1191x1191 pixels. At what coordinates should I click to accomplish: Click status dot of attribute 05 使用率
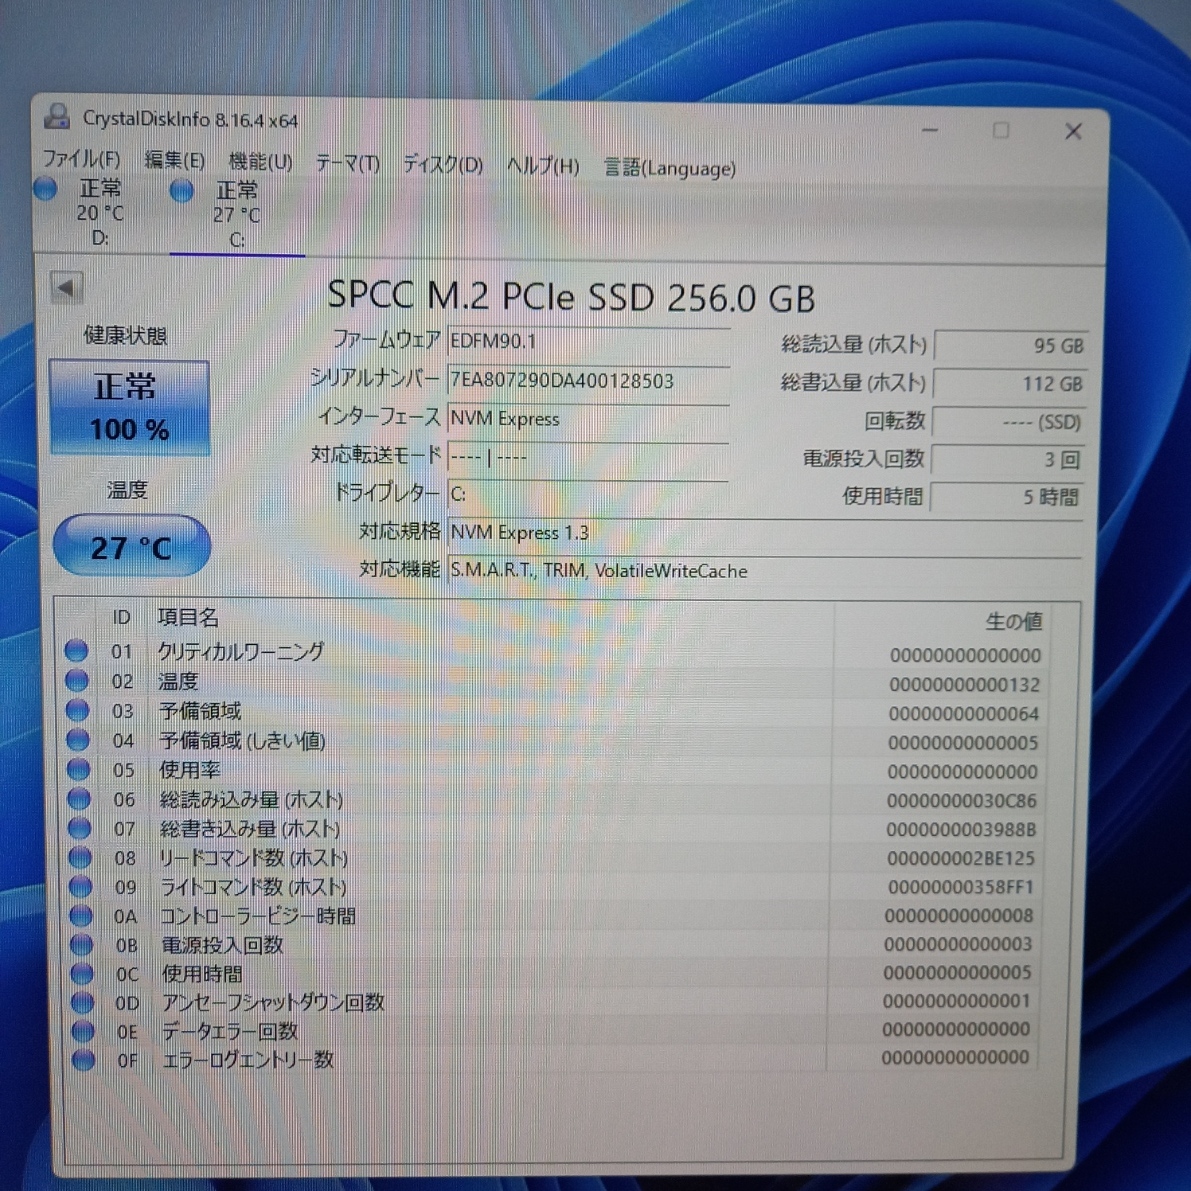click(x=78, y=769)
